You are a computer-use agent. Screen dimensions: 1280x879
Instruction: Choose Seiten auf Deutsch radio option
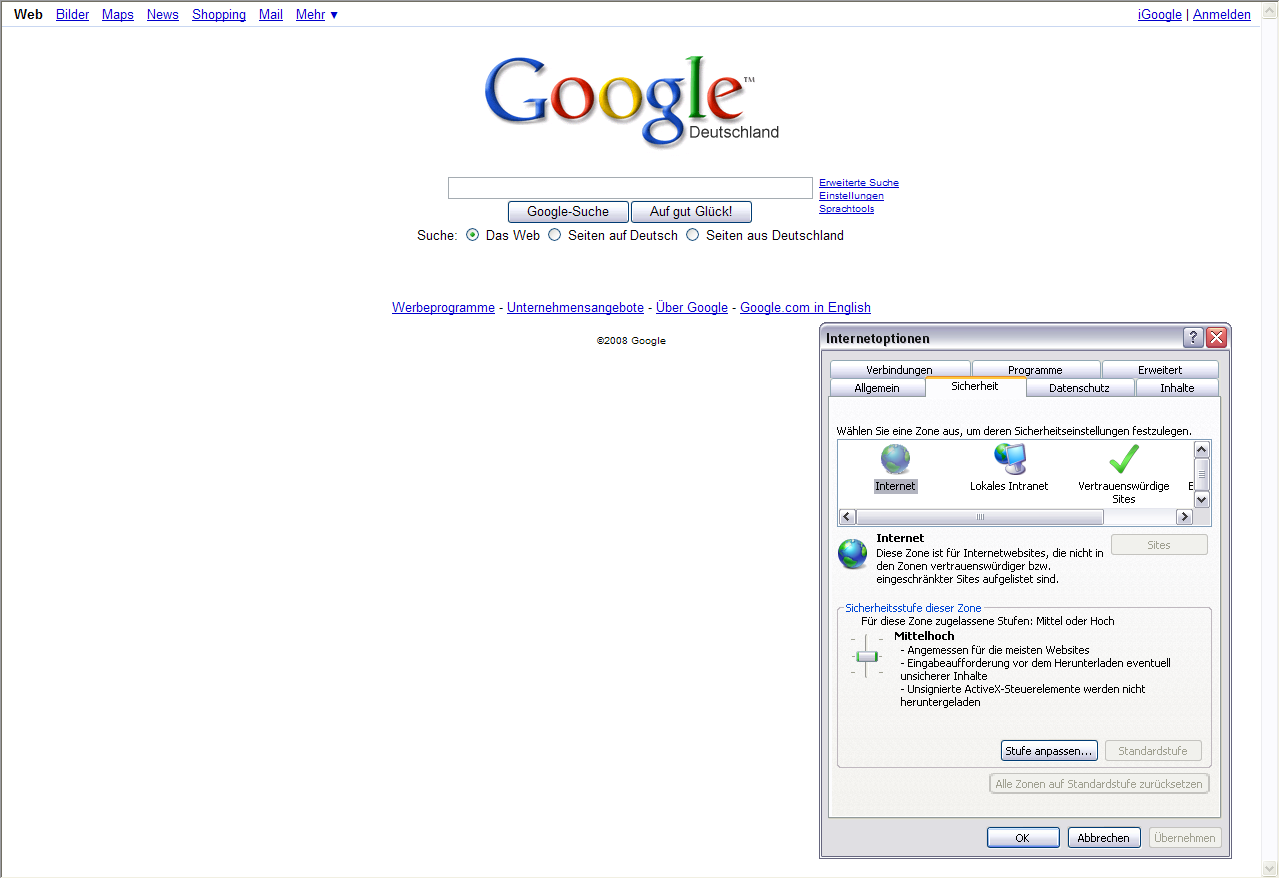(555, 236)
